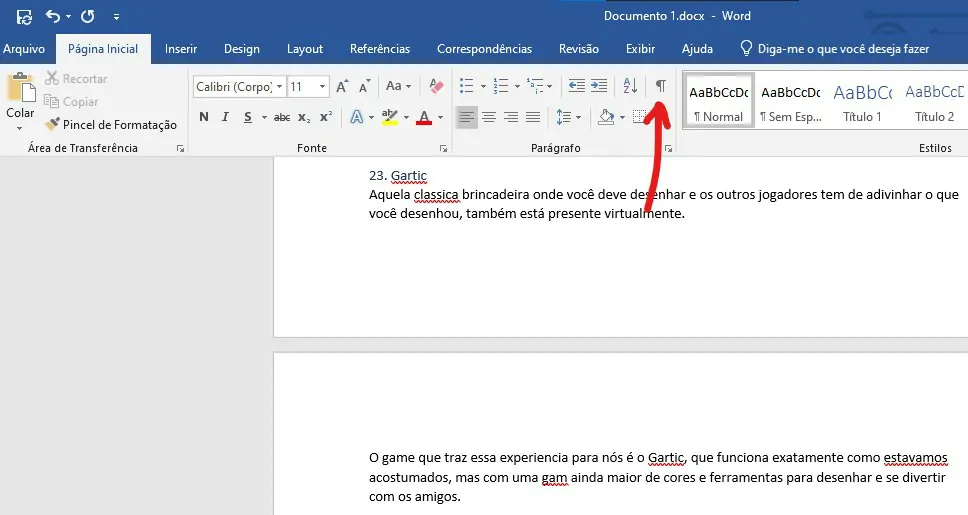Switch to the Design tab

click(x=241, y=49)
